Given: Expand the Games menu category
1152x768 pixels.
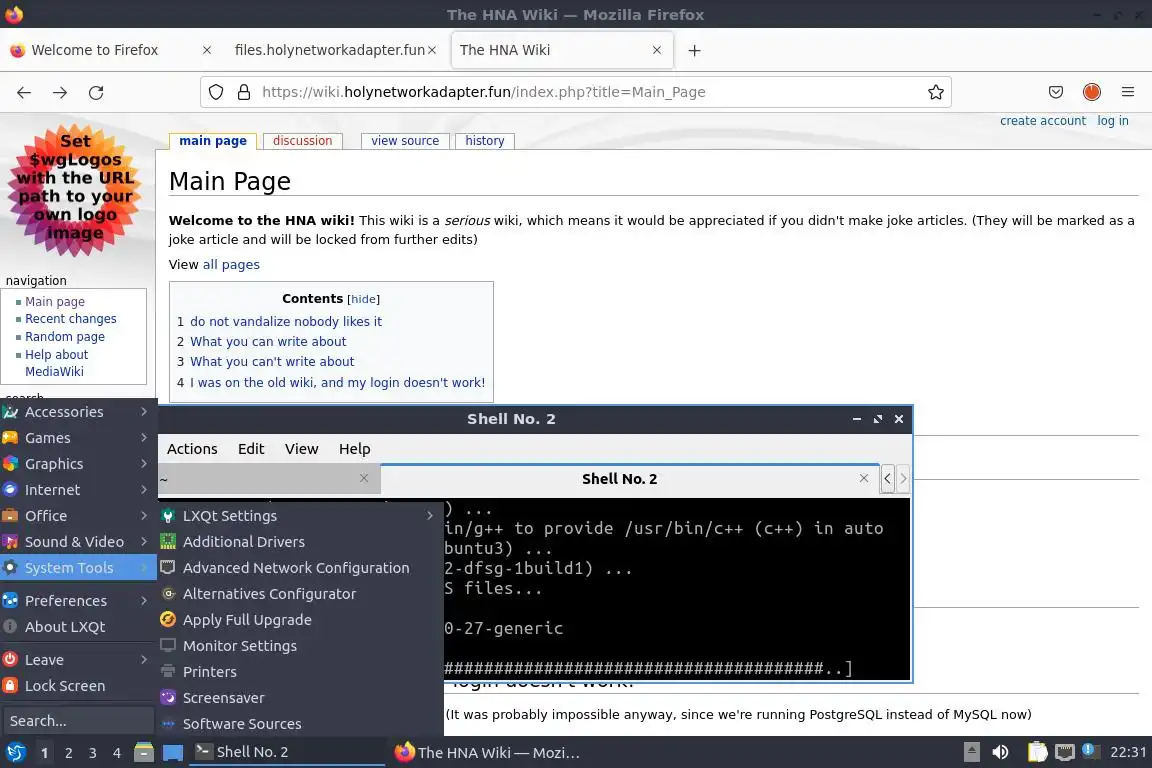Looking at the screenshot, I should 79,438.
